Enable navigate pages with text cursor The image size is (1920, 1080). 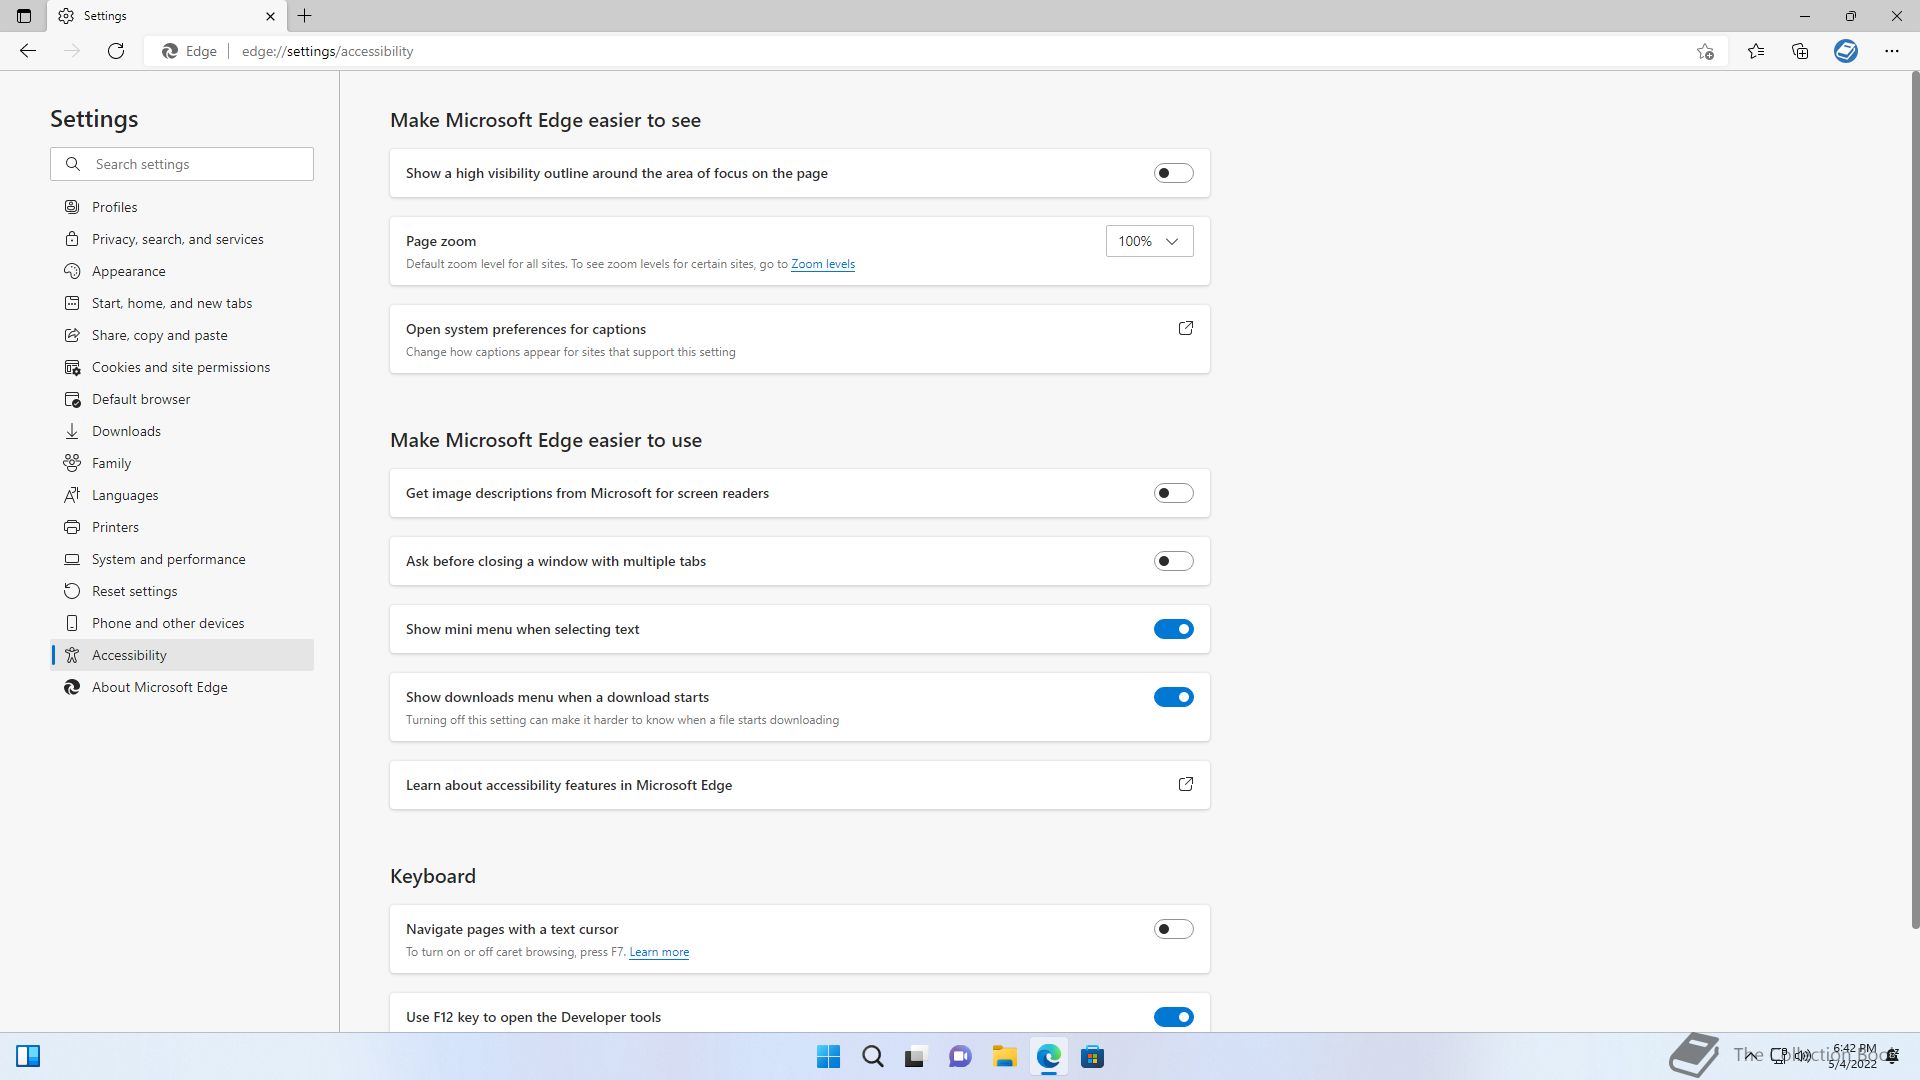(x=1173, y=929)
